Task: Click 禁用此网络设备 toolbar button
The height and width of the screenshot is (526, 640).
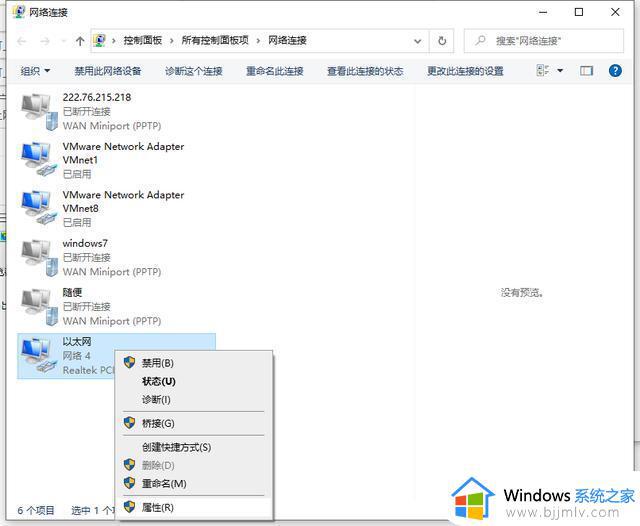Action: point(108,71)
